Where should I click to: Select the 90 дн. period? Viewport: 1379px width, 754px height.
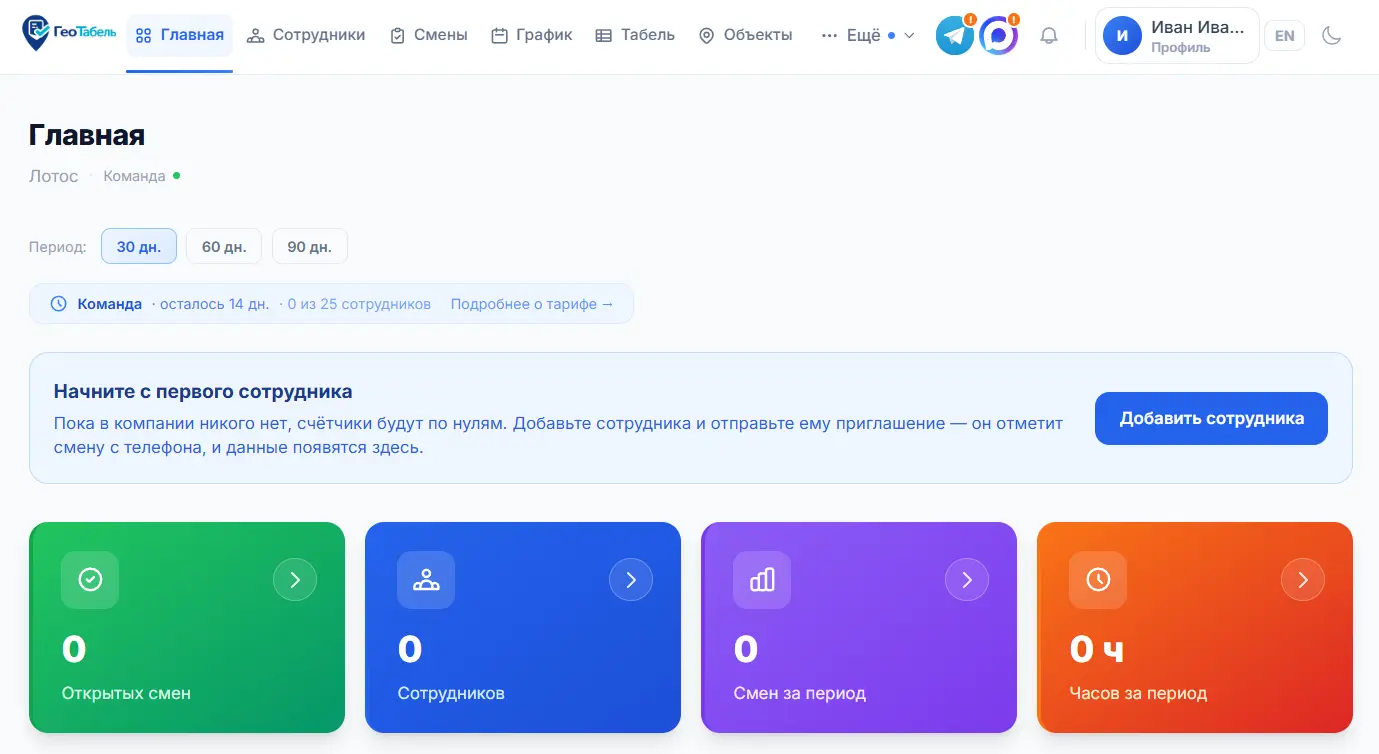310,246
